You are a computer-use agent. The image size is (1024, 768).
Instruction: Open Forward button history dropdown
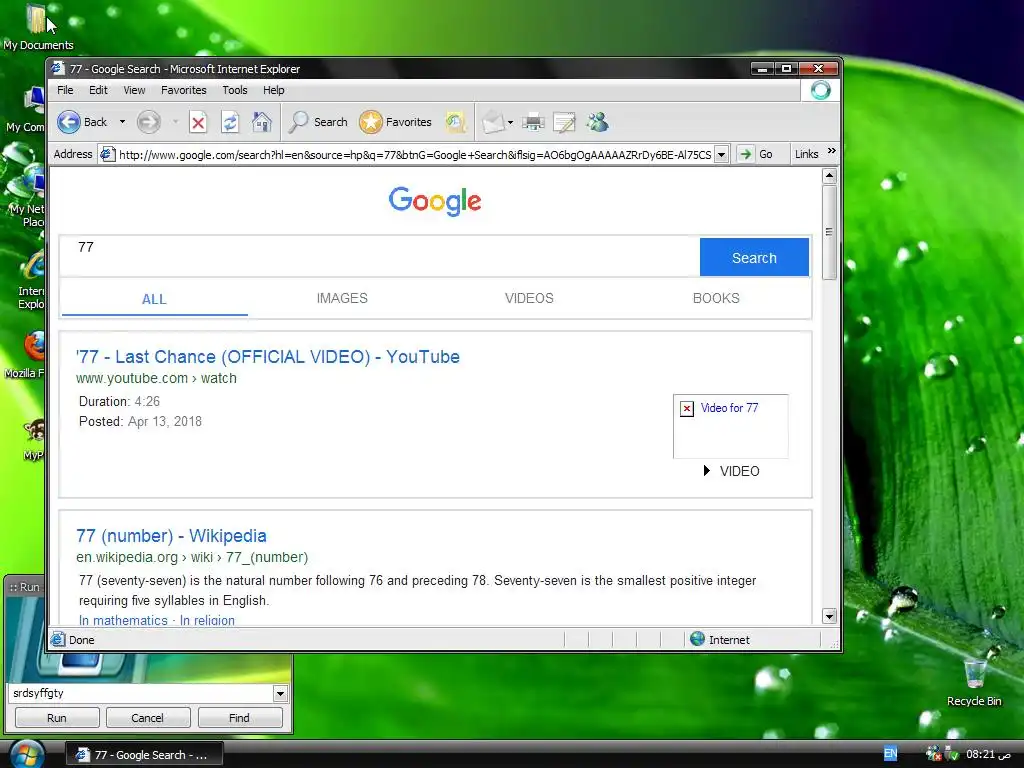coord(175,122)
